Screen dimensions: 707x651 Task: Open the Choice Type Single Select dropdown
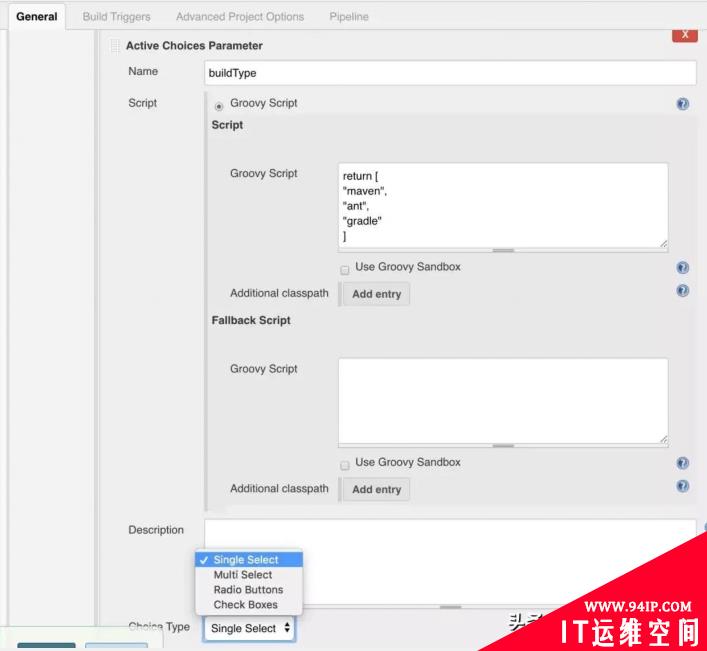pyautogui.click(x=250, y=628)
